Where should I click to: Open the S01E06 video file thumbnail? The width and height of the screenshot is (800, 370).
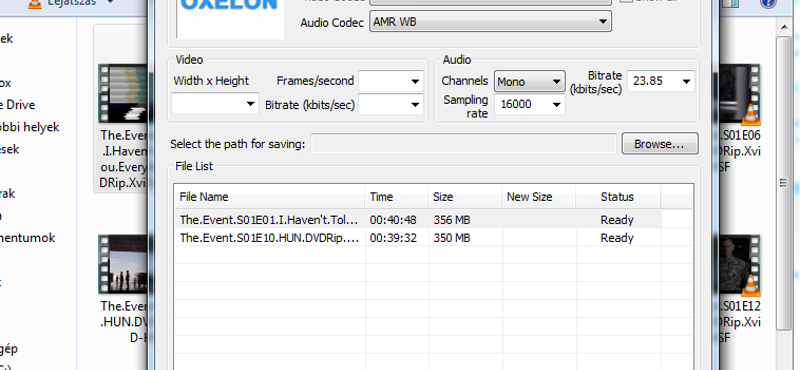coord(740,94)
